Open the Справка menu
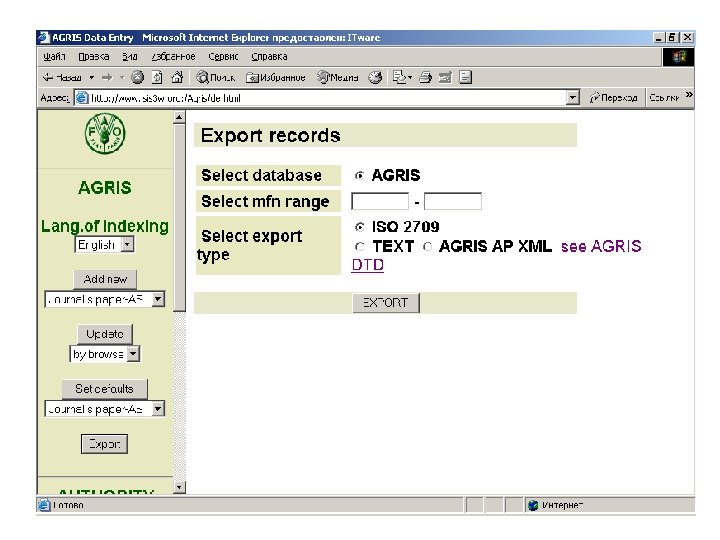Viewport: 720px width, 540px height. (269, 56)
